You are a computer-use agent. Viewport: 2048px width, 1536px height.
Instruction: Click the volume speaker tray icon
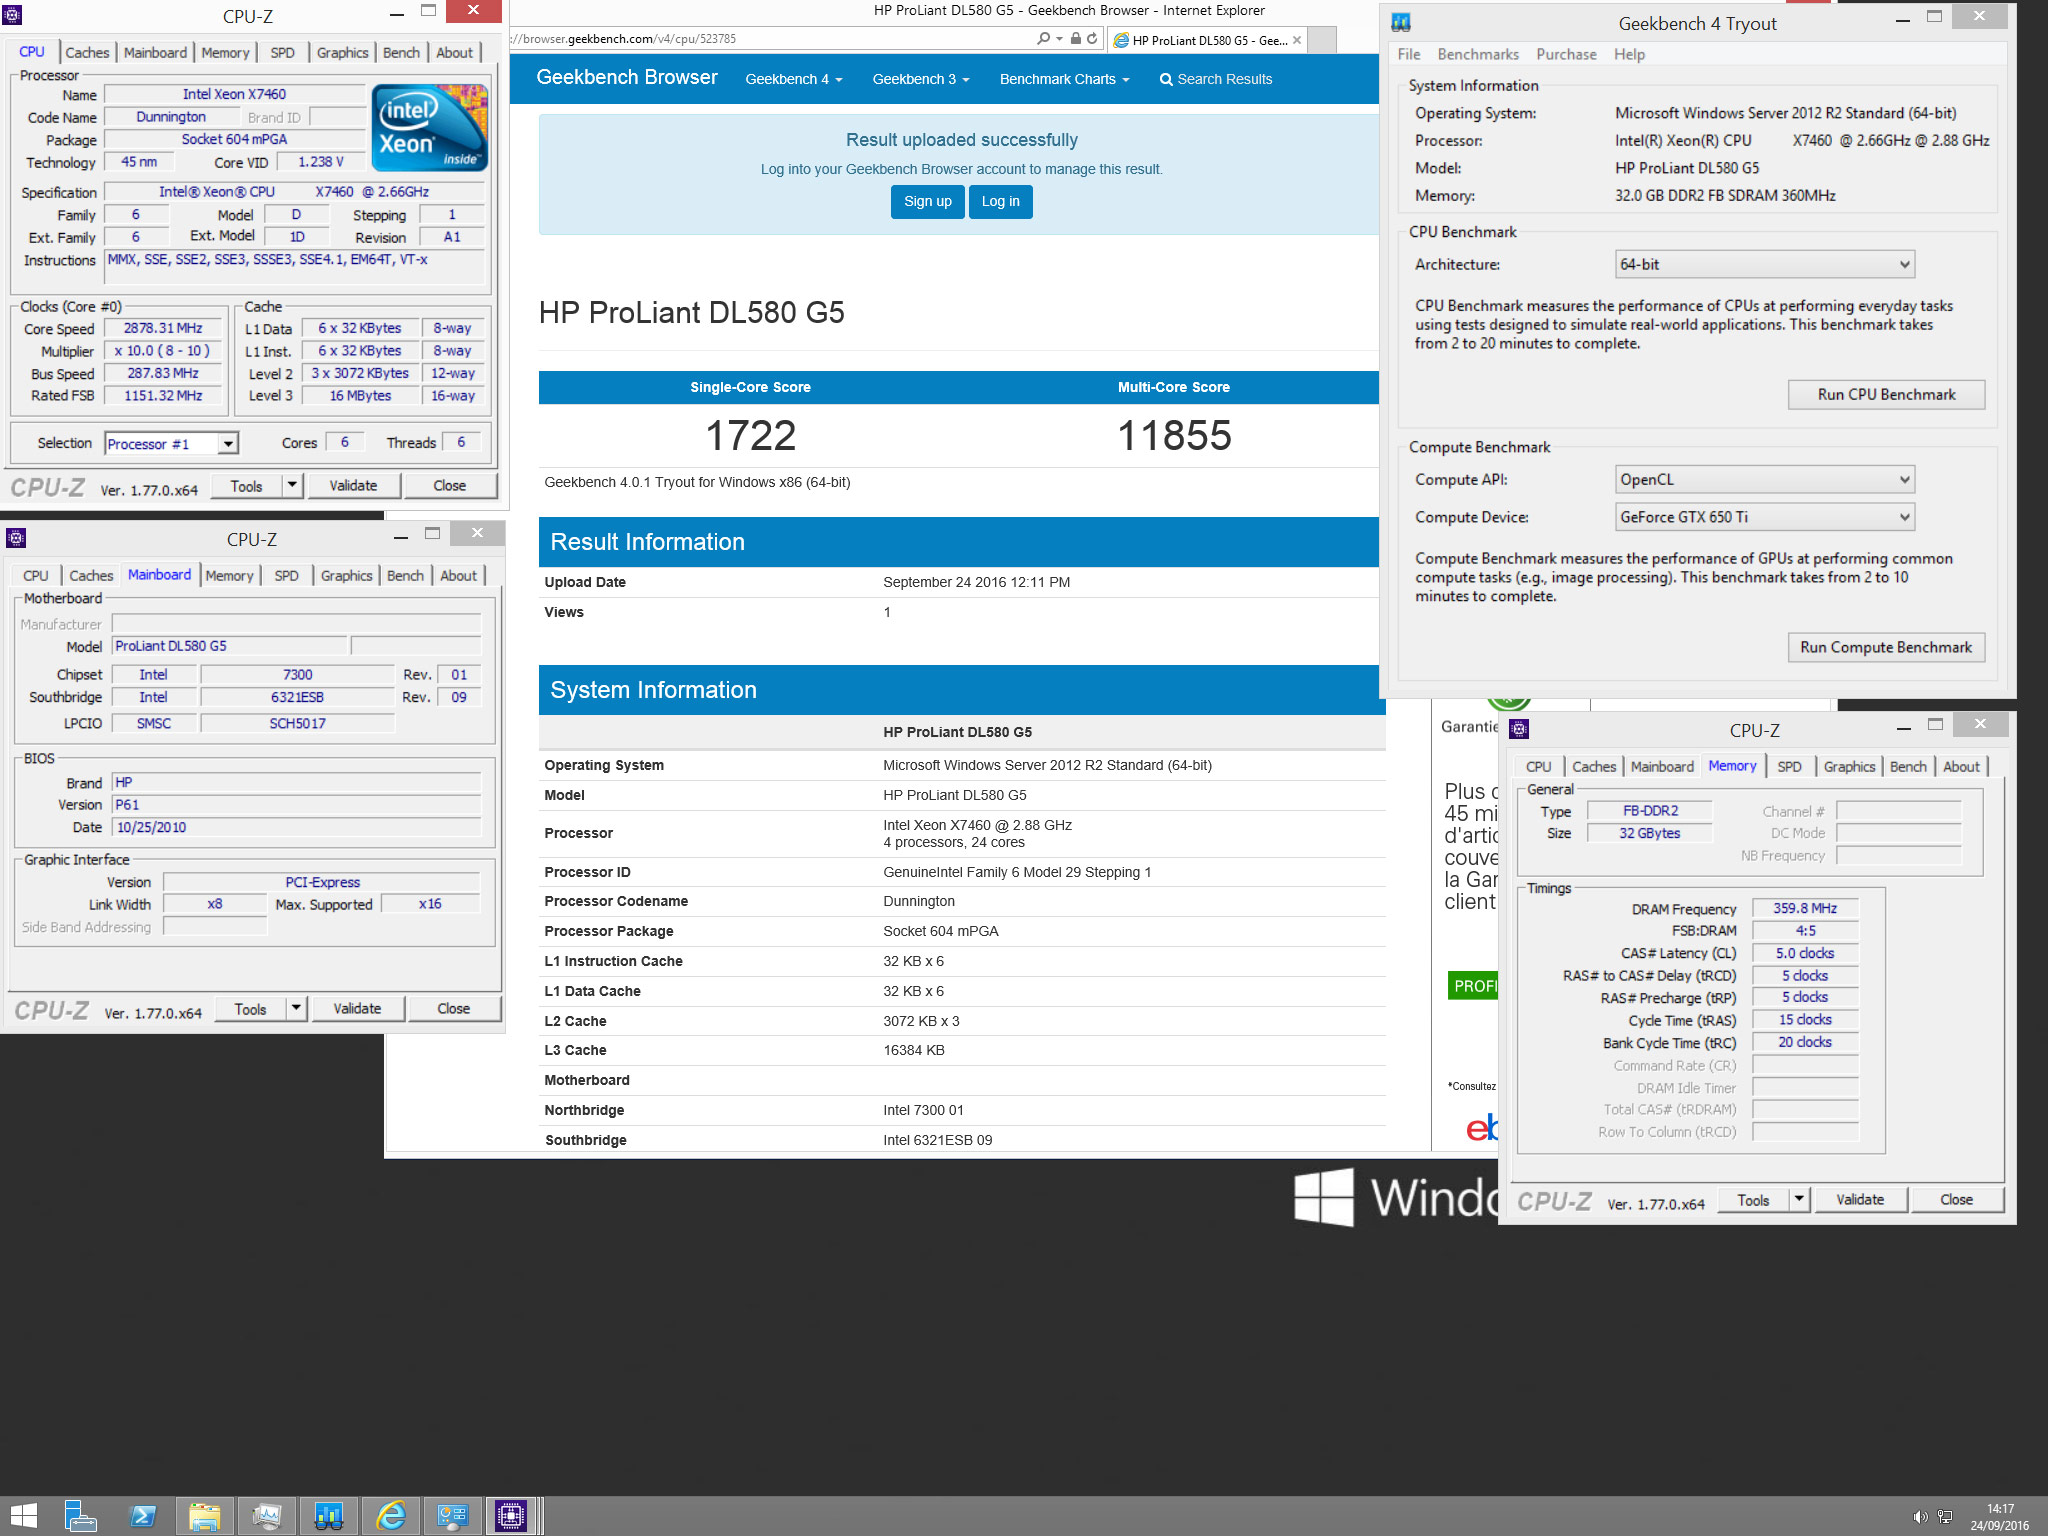pos(1919,1517)
